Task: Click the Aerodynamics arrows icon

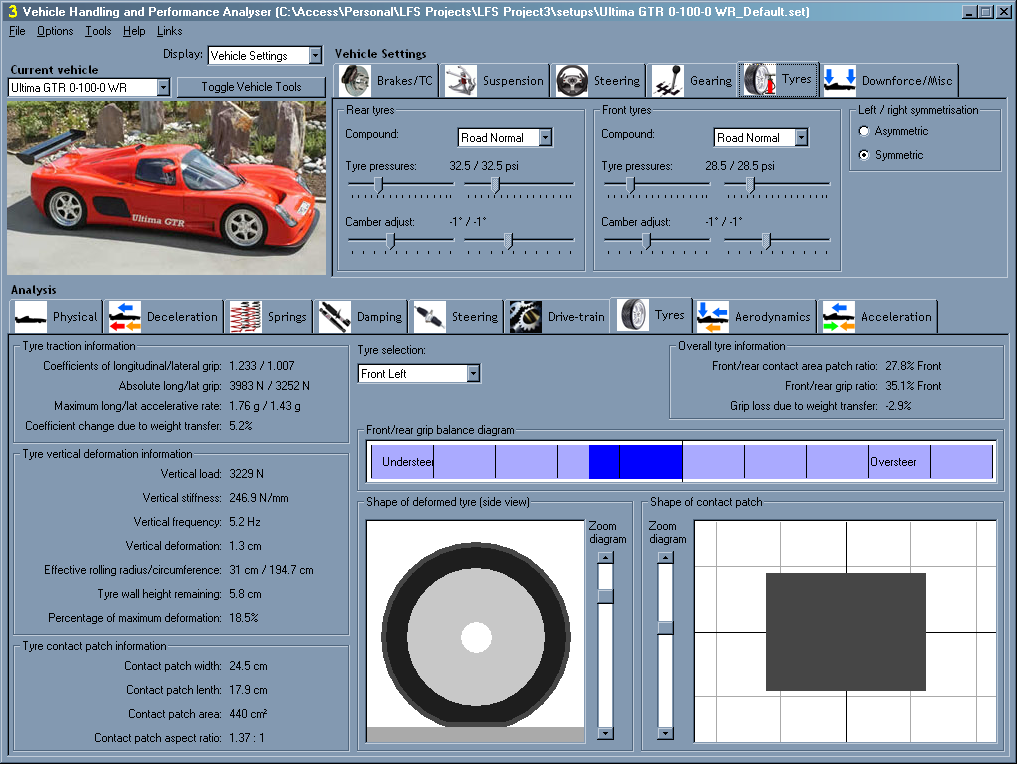Action: (x=713, y=317)
